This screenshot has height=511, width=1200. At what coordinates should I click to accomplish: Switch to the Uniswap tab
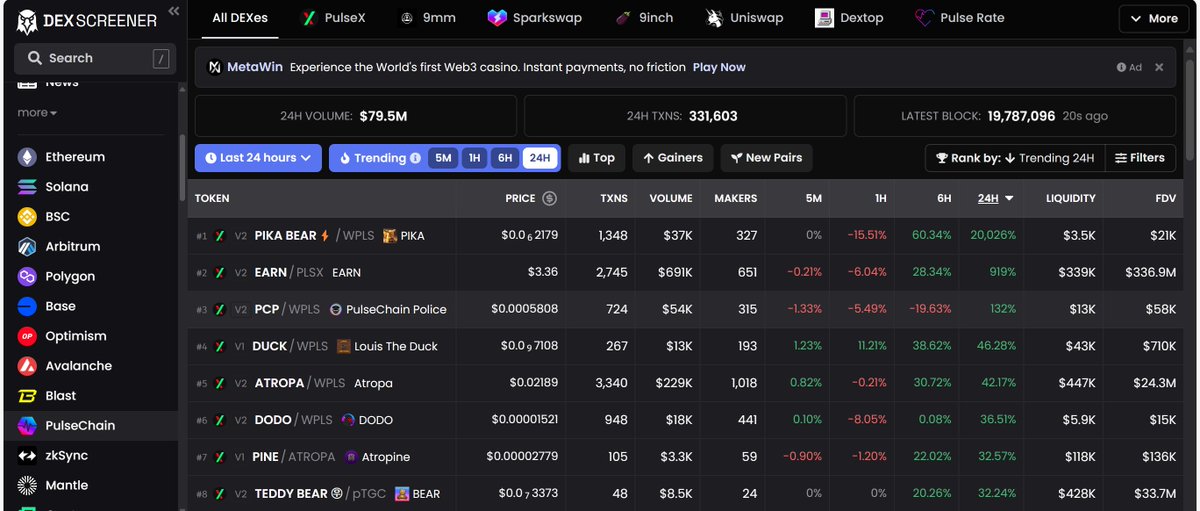tap(745, 18)
